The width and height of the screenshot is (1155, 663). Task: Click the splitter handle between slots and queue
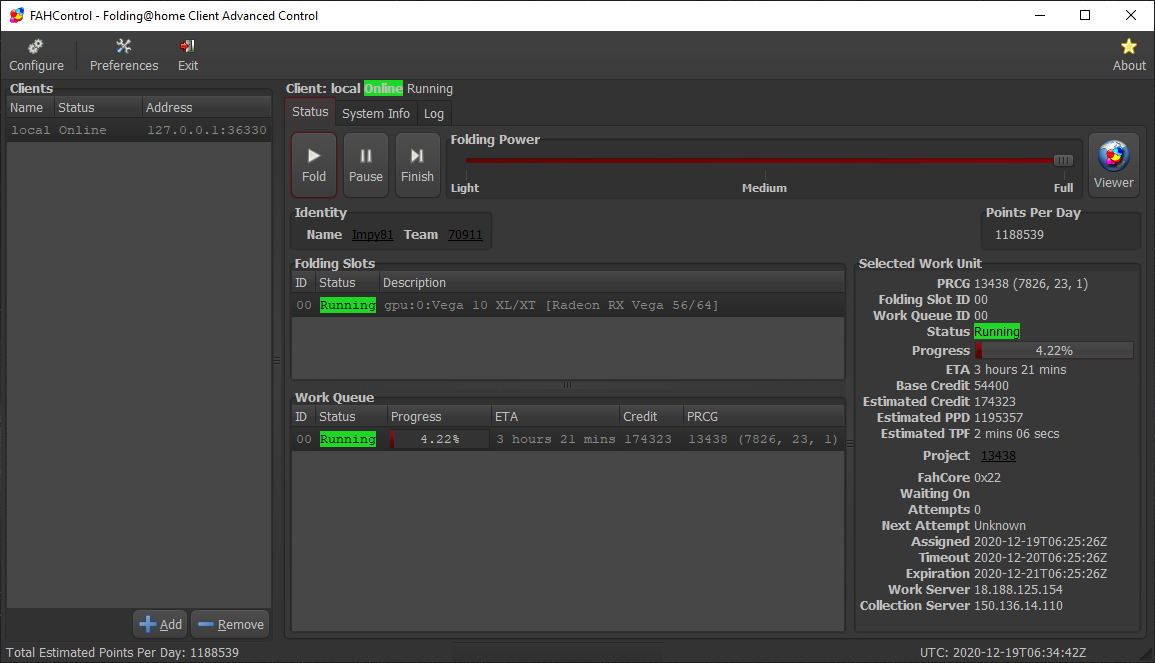click(567, 385)
